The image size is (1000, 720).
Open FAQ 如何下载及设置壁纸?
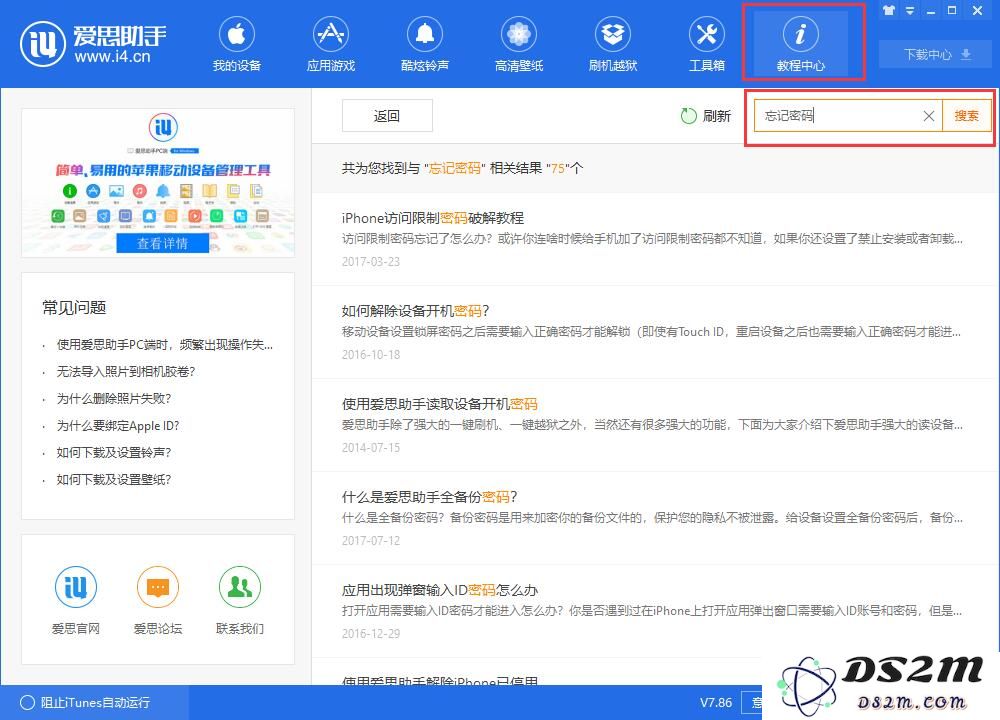(x=114, y=479)
